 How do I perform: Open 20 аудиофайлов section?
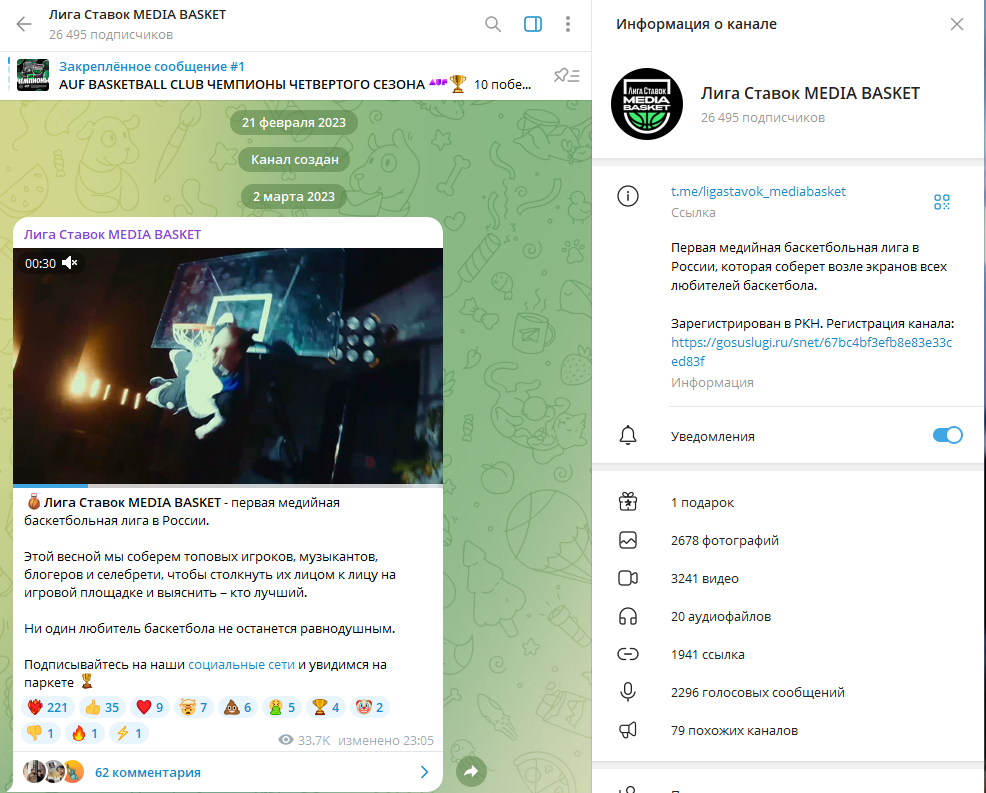pos(789,616)
